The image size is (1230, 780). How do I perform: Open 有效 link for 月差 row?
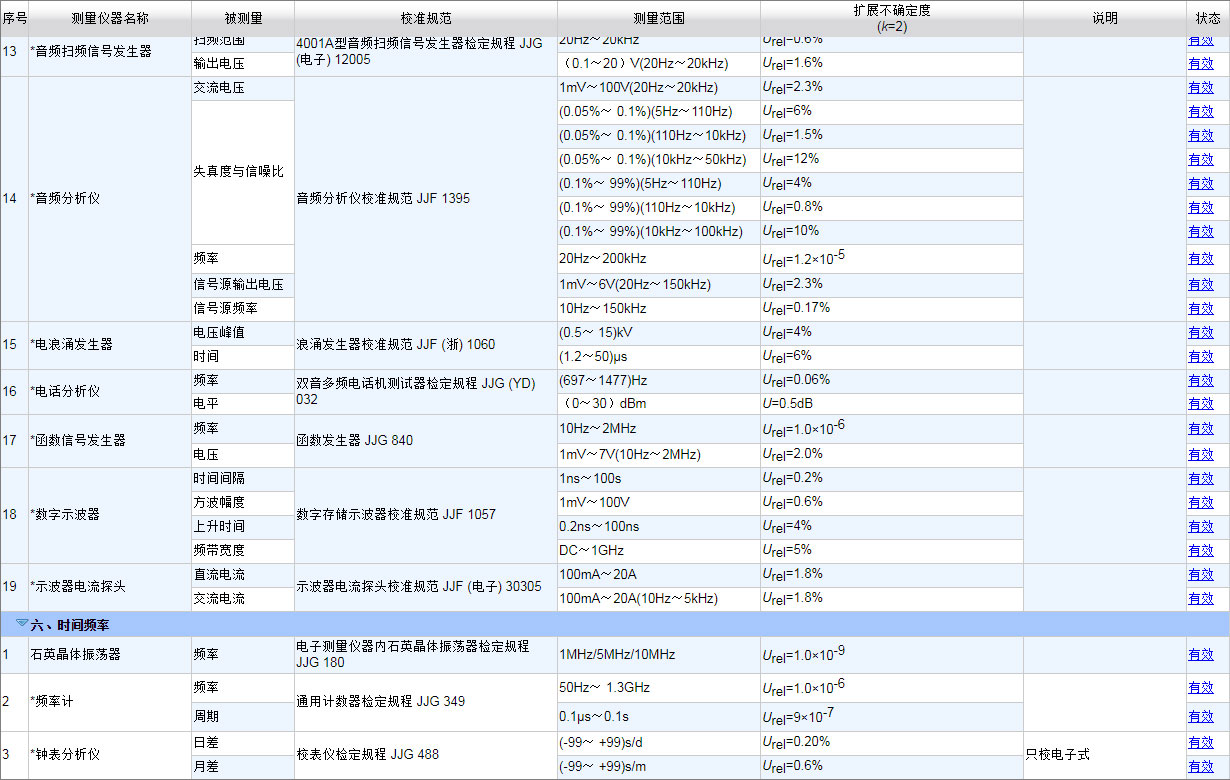[x=1200, y=767]
